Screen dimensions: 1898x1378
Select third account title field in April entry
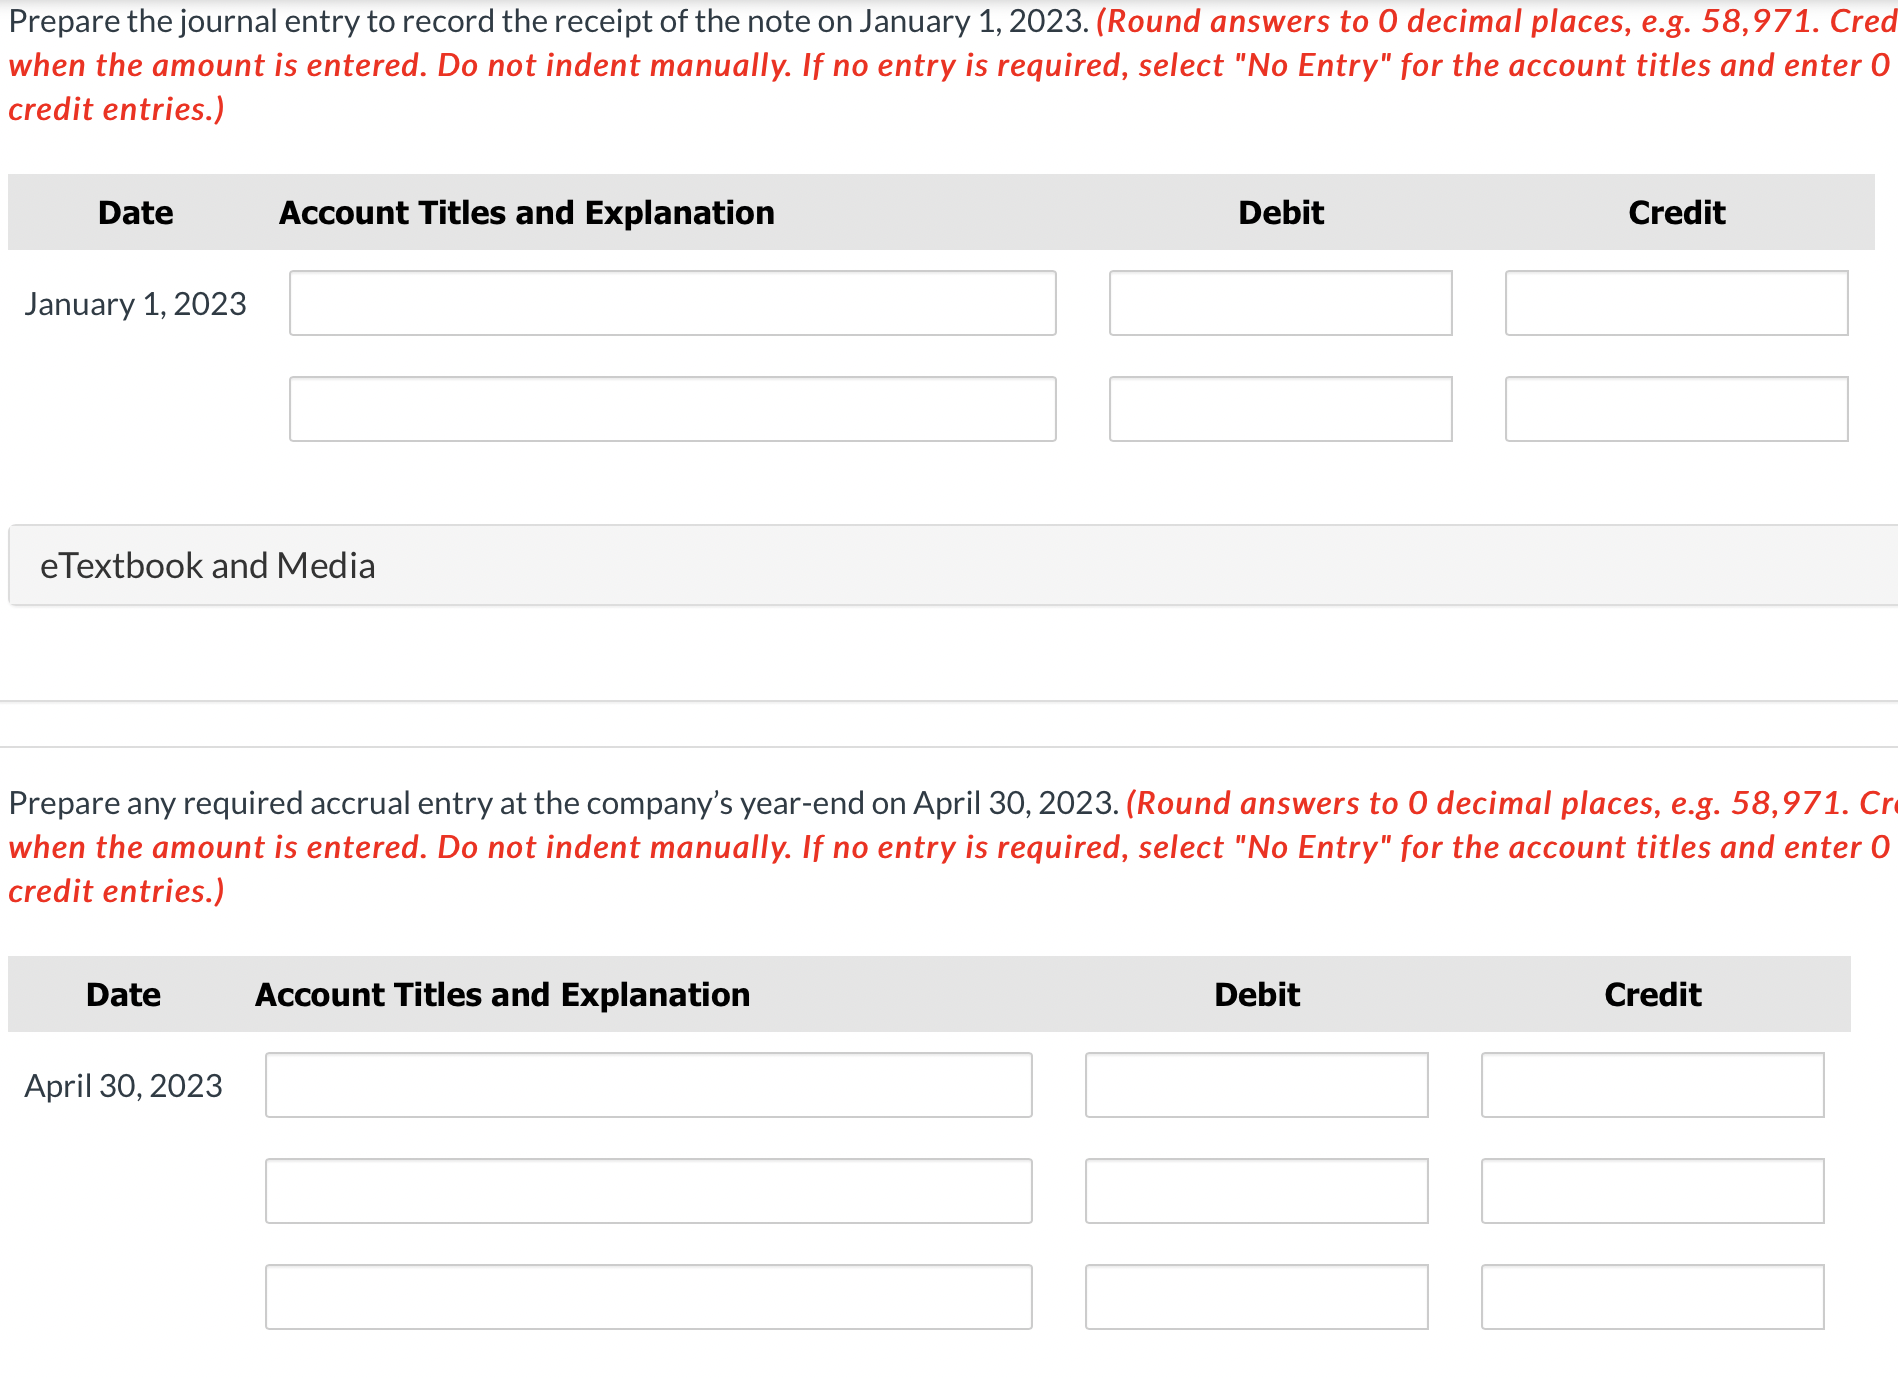[x=648, y=1297]
